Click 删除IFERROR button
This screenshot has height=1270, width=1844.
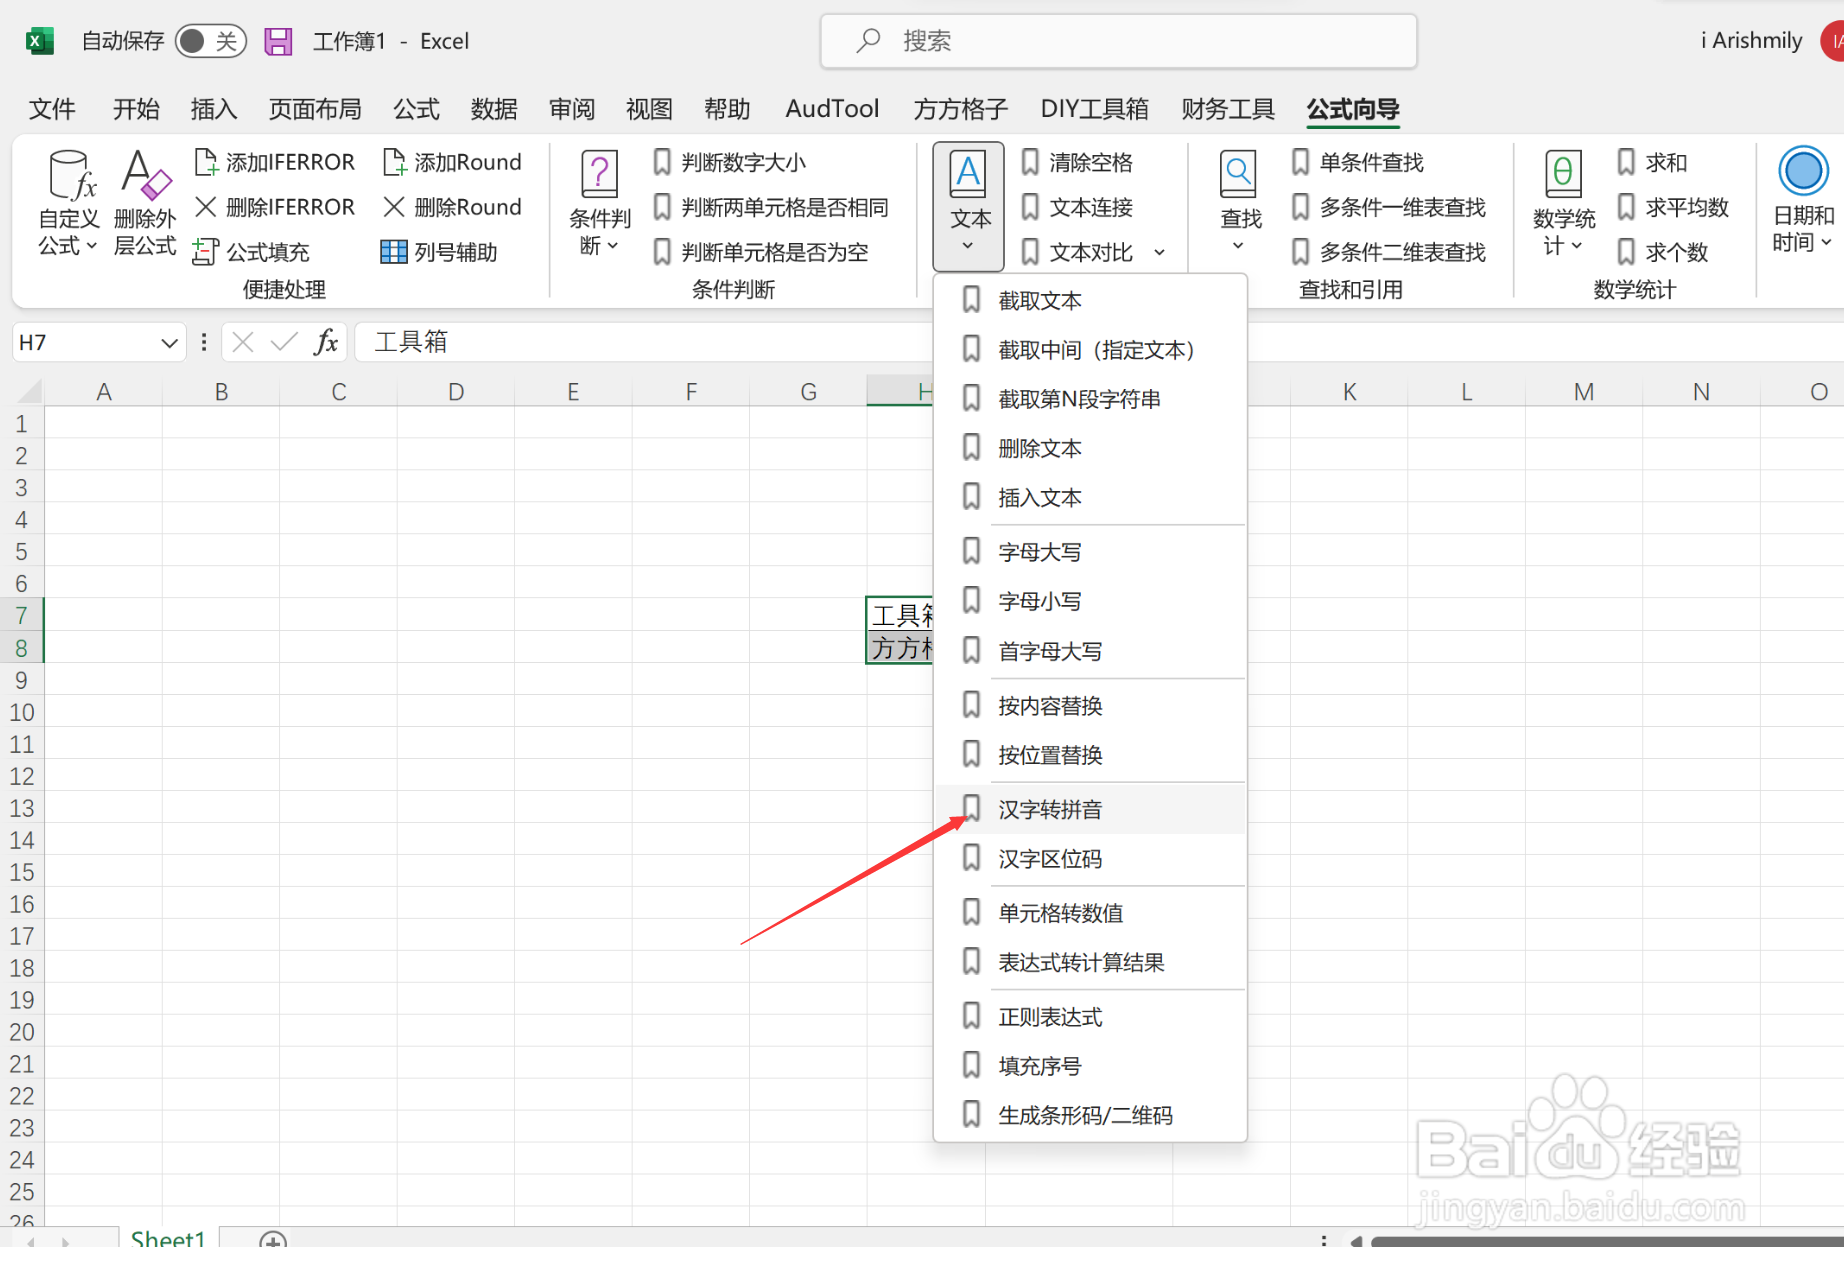point(275,207)
